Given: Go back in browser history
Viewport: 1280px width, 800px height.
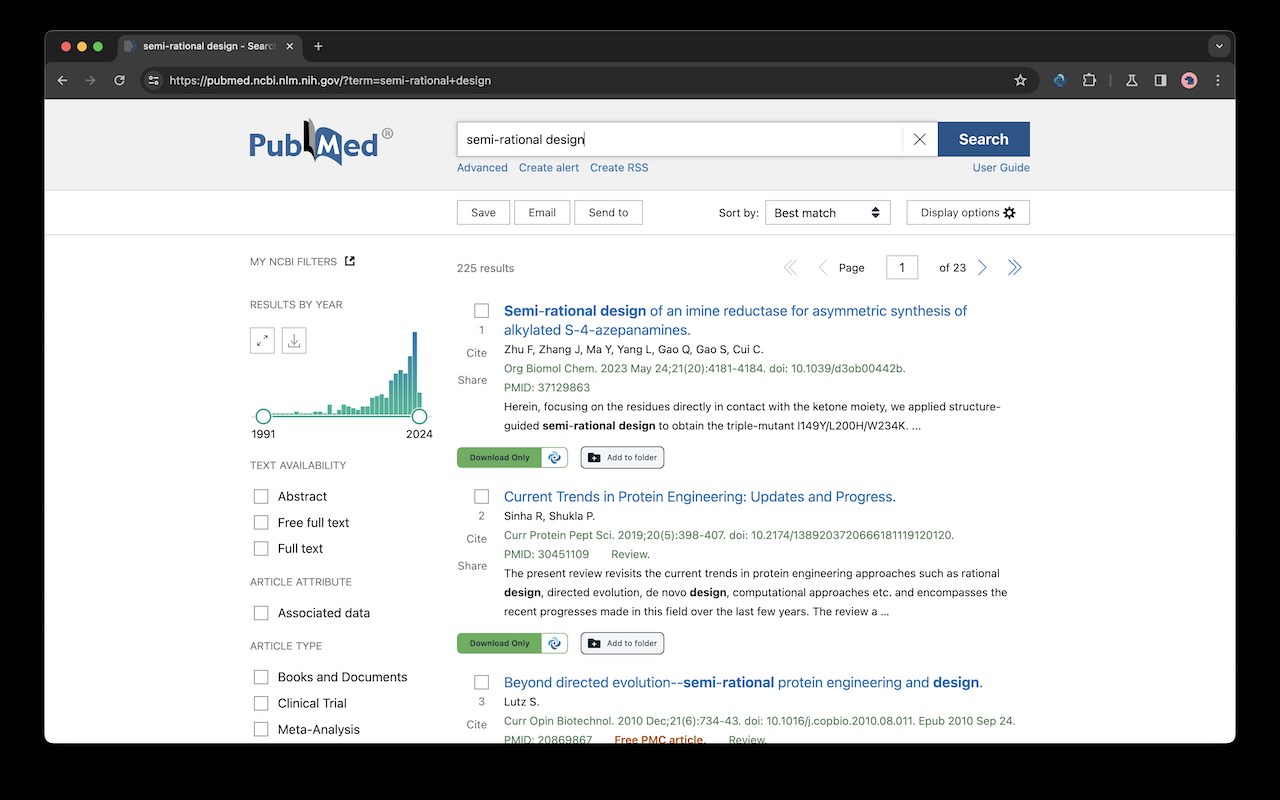Looking at the screenshot, I should point(63,80).
